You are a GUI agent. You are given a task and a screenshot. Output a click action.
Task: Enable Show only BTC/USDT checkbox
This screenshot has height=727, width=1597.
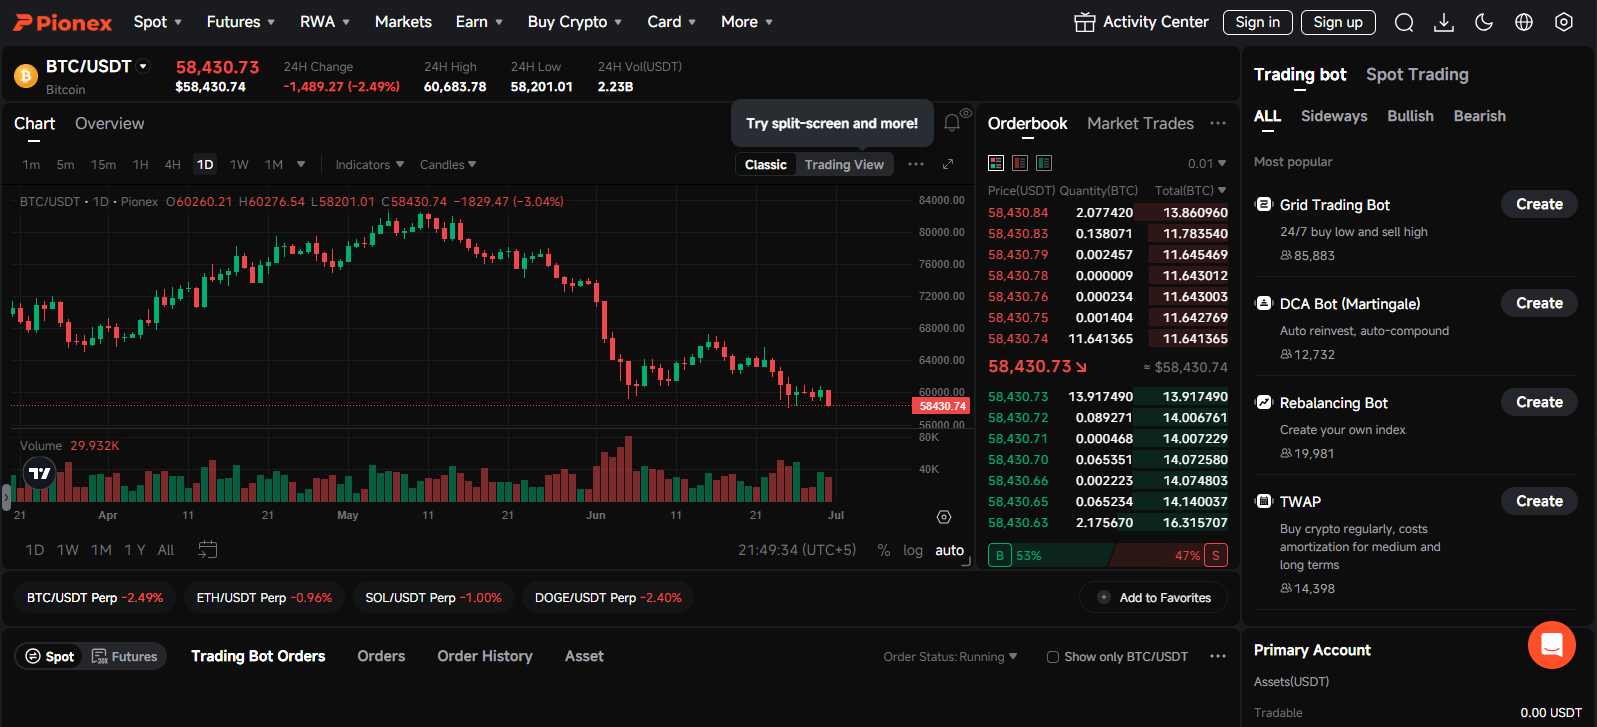pyautogui.click(x=1052, y=657)
